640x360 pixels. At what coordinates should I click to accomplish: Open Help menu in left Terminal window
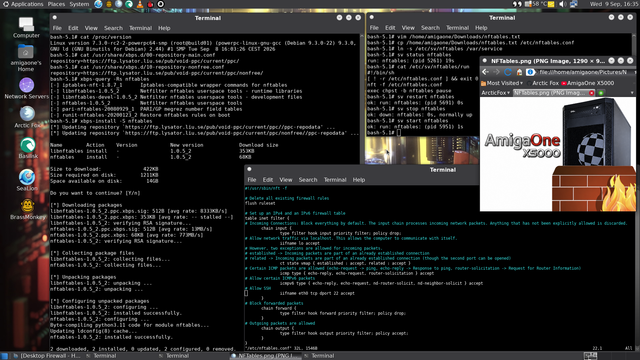point(164,28)
